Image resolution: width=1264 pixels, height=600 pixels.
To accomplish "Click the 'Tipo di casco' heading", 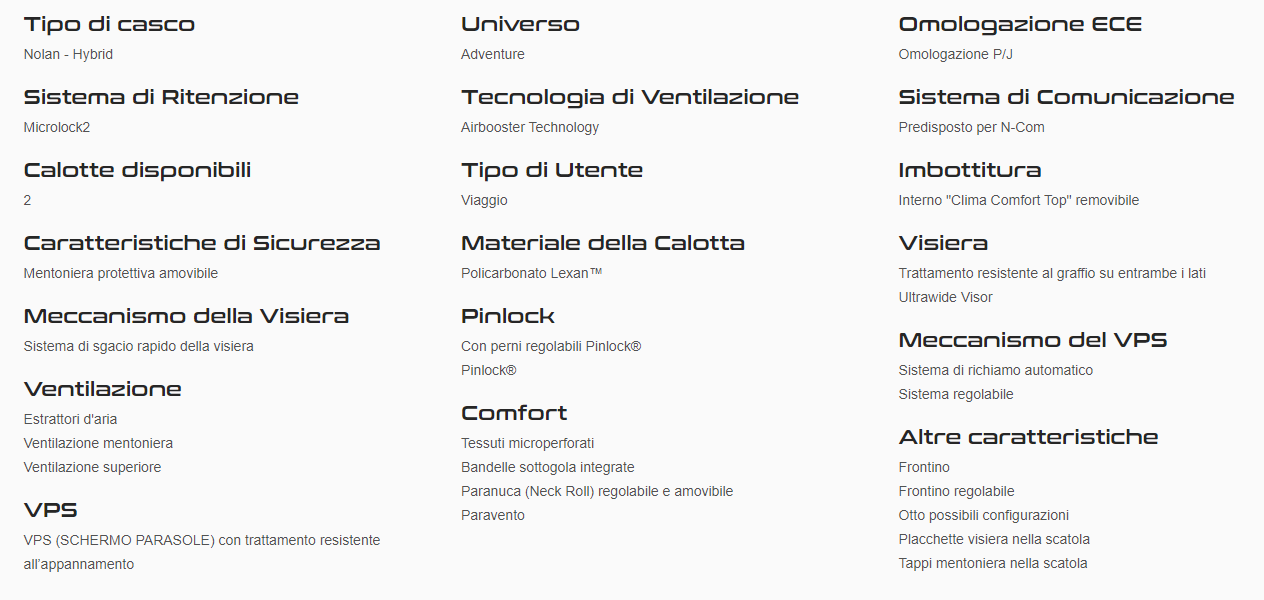I will 109,24.
